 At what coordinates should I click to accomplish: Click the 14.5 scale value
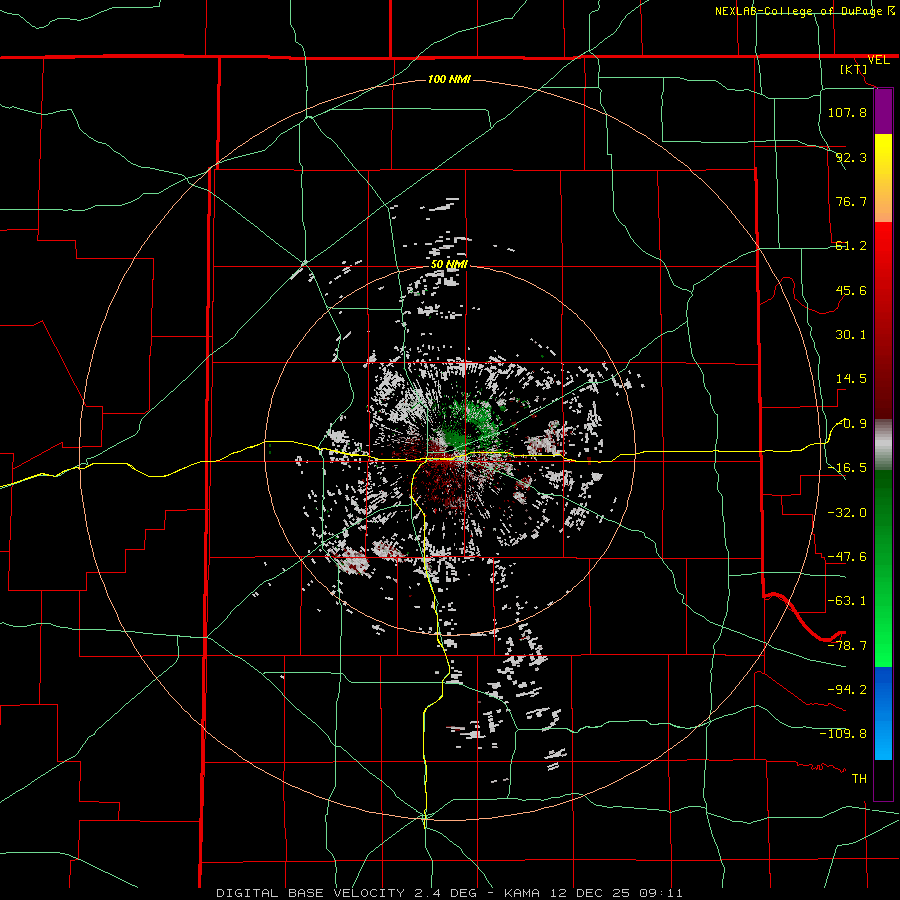click(851, 379)
